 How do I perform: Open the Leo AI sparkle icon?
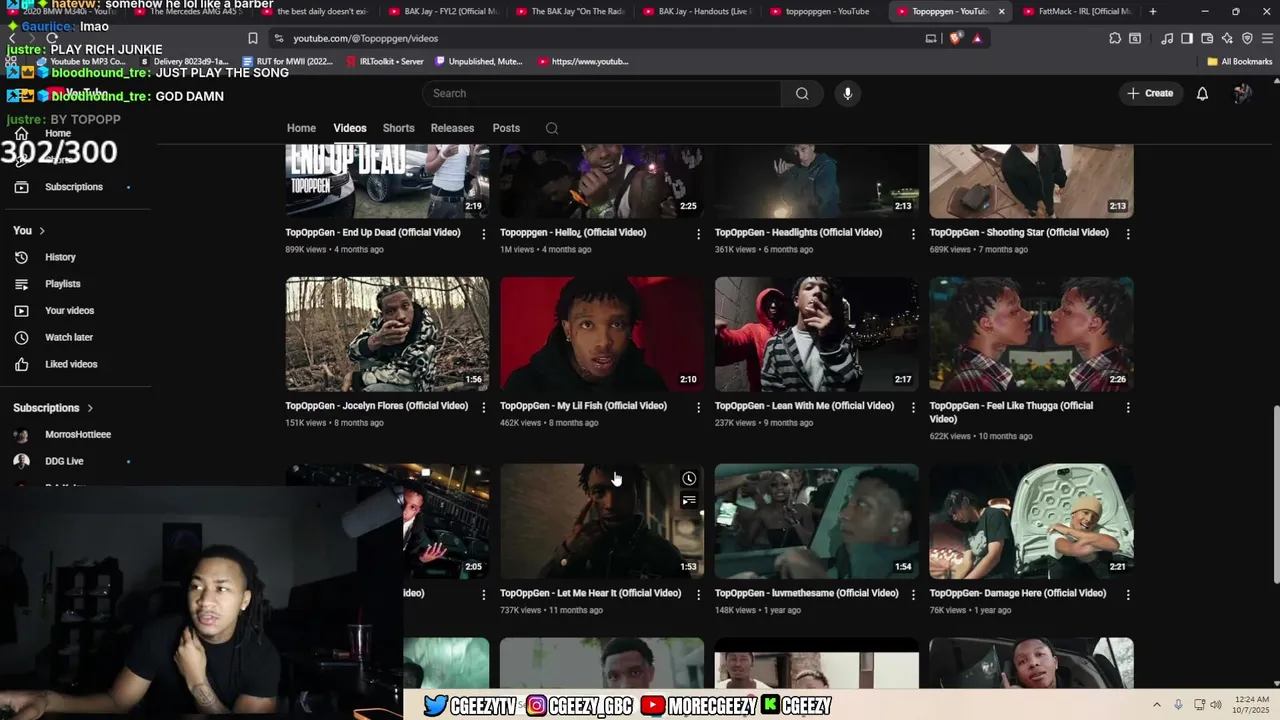[x=1227, y=38]
